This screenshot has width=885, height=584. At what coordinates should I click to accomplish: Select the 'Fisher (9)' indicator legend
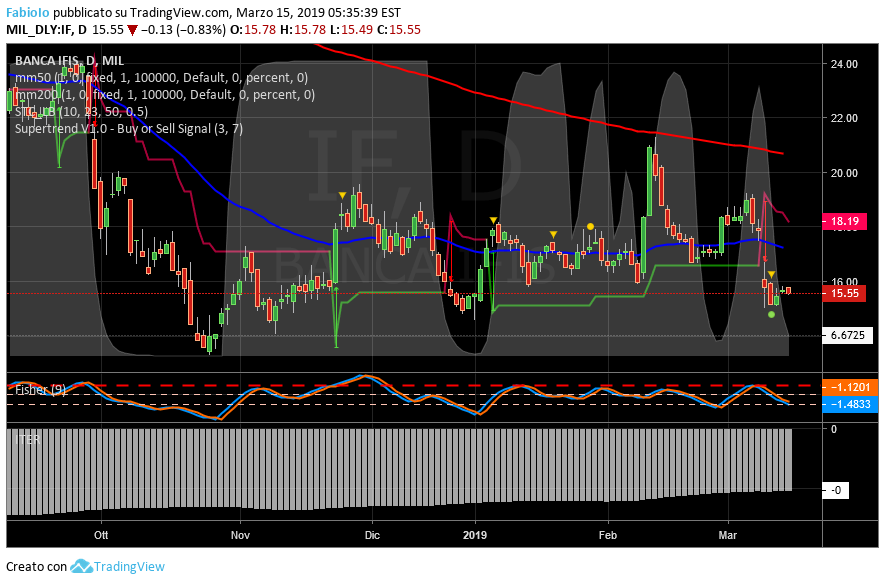40,389
